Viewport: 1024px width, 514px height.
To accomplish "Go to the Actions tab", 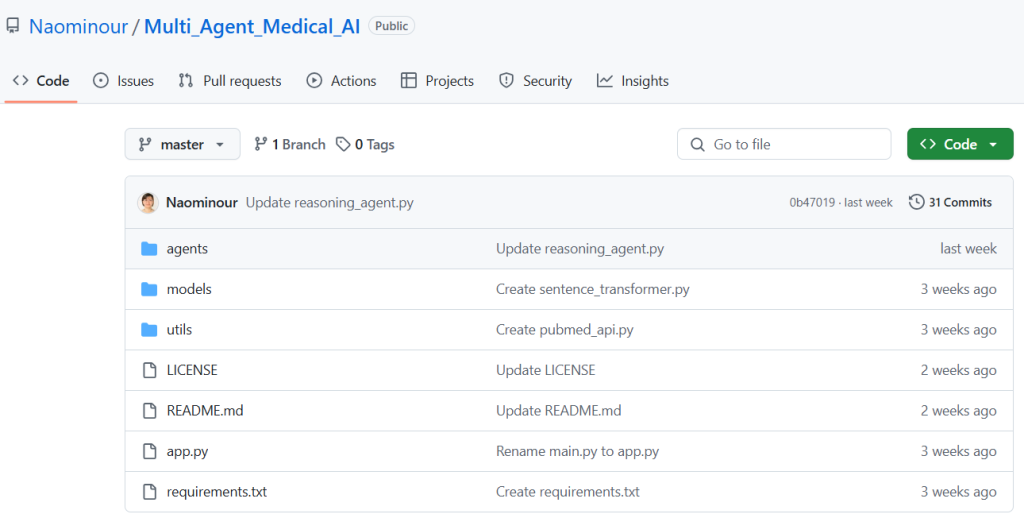I will point(341,81).
